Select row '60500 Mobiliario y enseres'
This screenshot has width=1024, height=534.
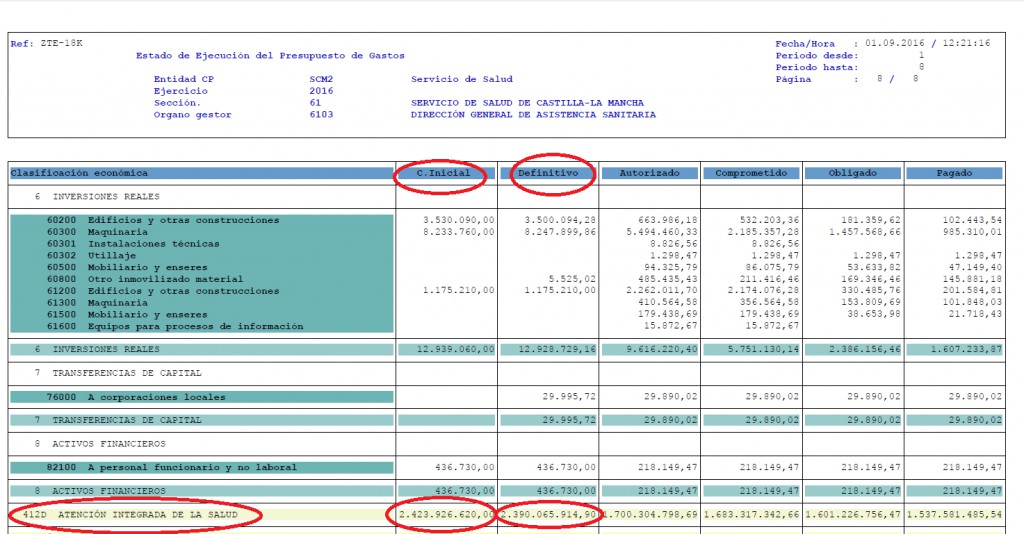[202, 267]
